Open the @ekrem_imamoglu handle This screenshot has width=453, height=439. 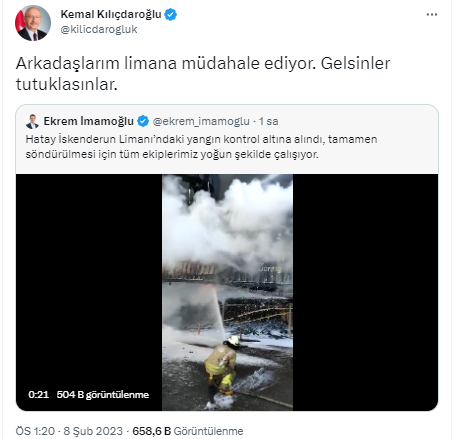pos(201,121)
